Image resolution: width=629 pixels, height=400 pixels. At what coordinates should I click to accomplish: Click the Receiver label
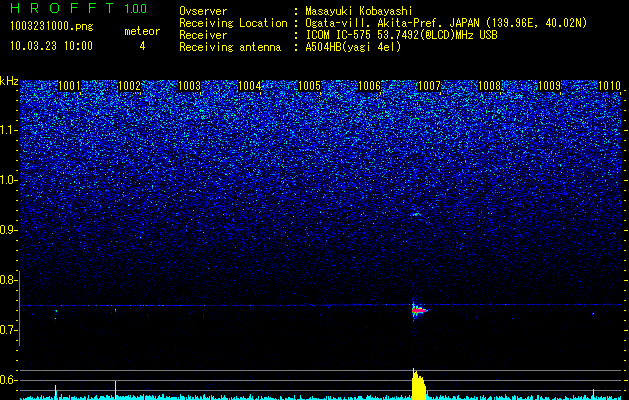(x=203, y=35)
